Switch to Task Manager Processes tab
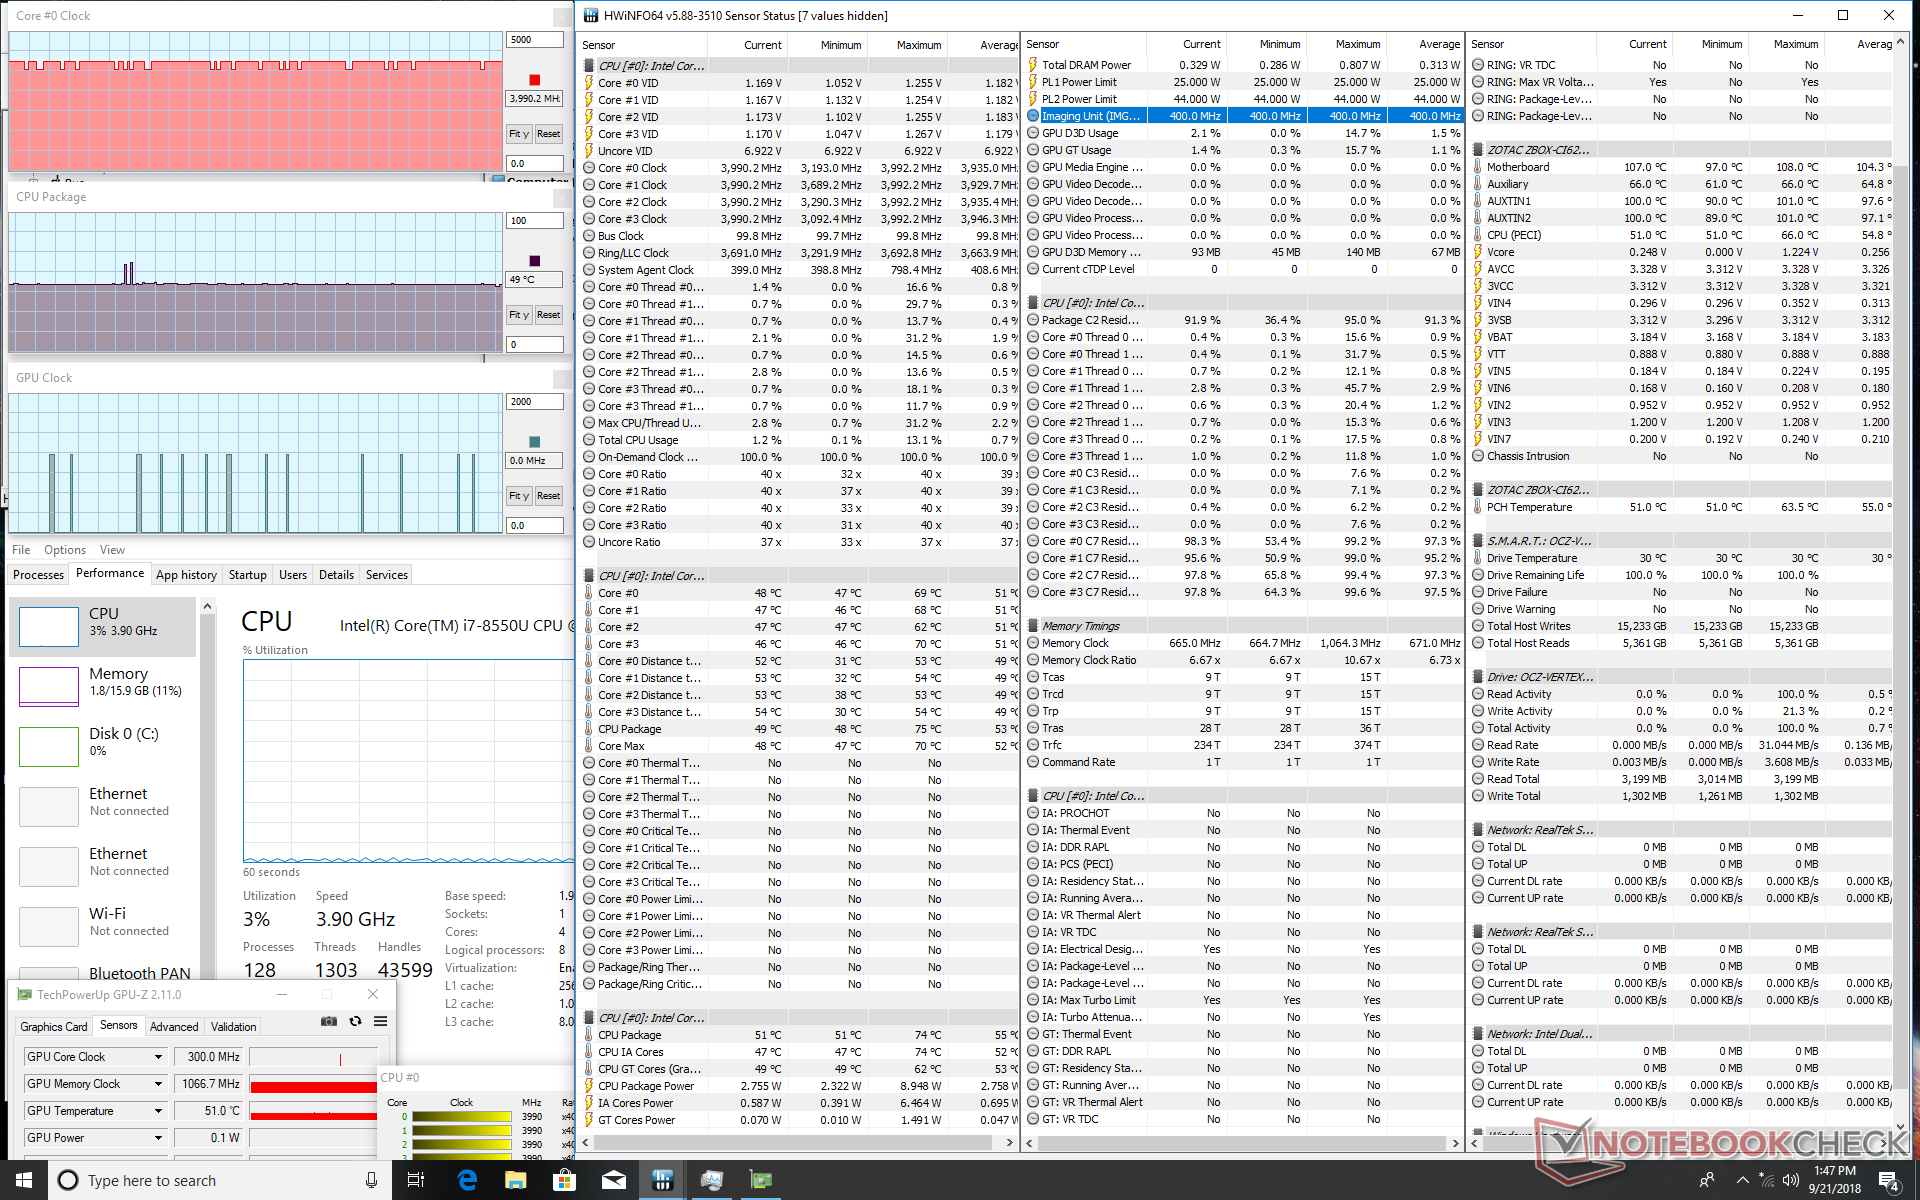This screenshot has width=1920, height=1200. pyautogui.click(x=39, y=575)
